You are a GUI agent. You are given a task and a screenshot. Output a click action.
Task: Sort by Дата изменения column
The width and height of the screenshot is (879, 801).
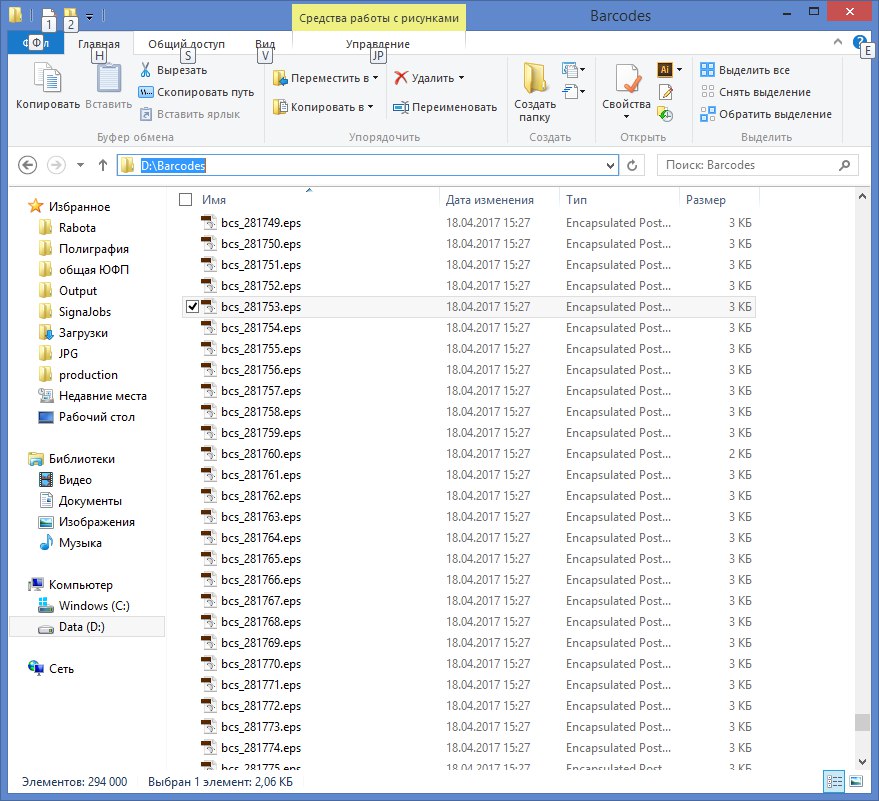[489, 200]
